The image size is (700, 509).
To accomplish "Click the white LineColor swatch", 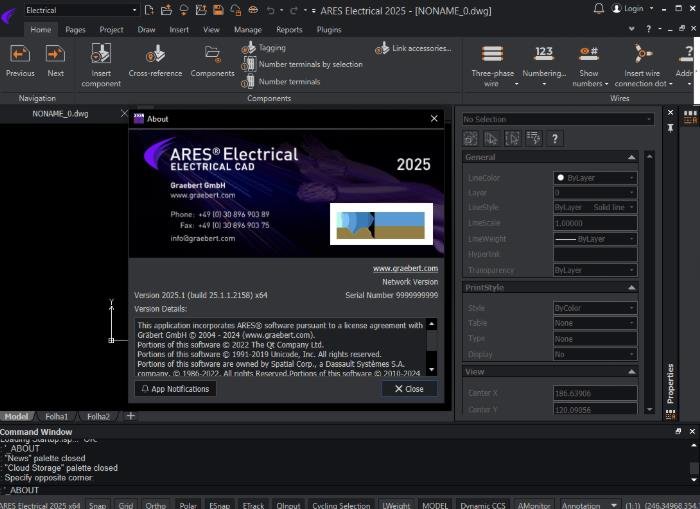I will click(x=561, y=178).
